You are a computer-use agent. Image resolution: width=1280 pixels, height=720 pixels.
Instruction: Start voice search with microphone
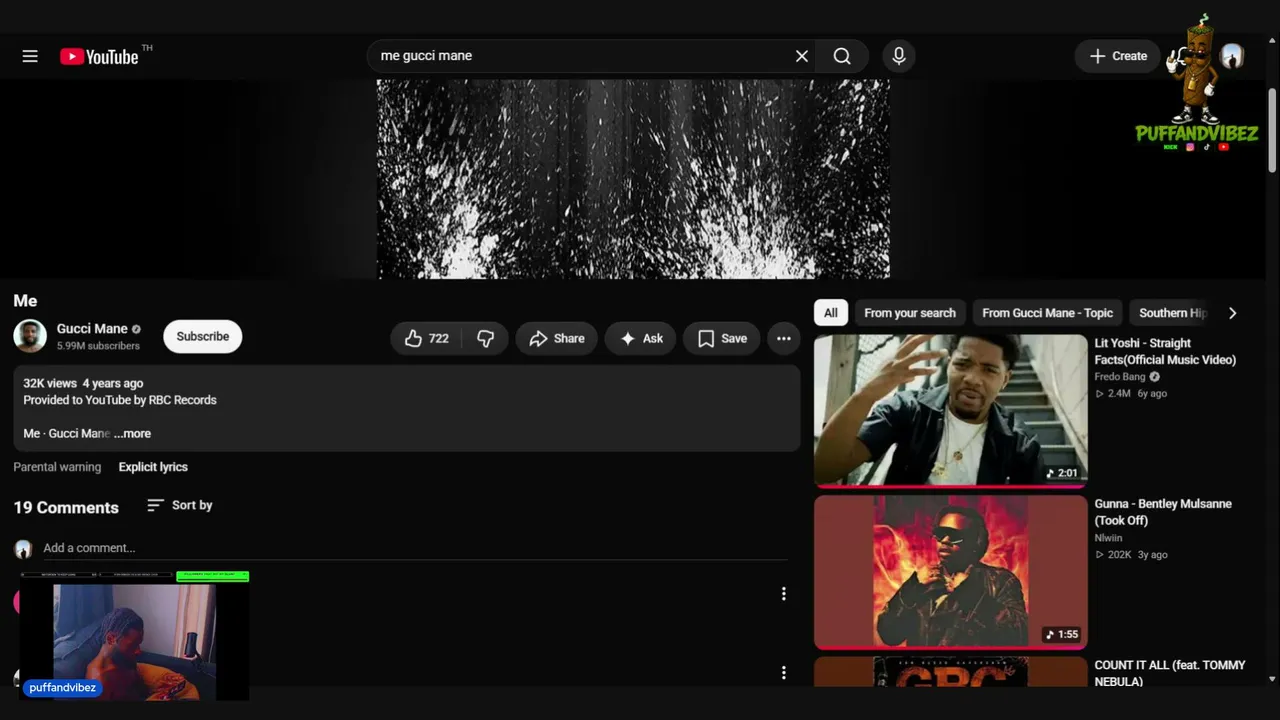(899, 56)
